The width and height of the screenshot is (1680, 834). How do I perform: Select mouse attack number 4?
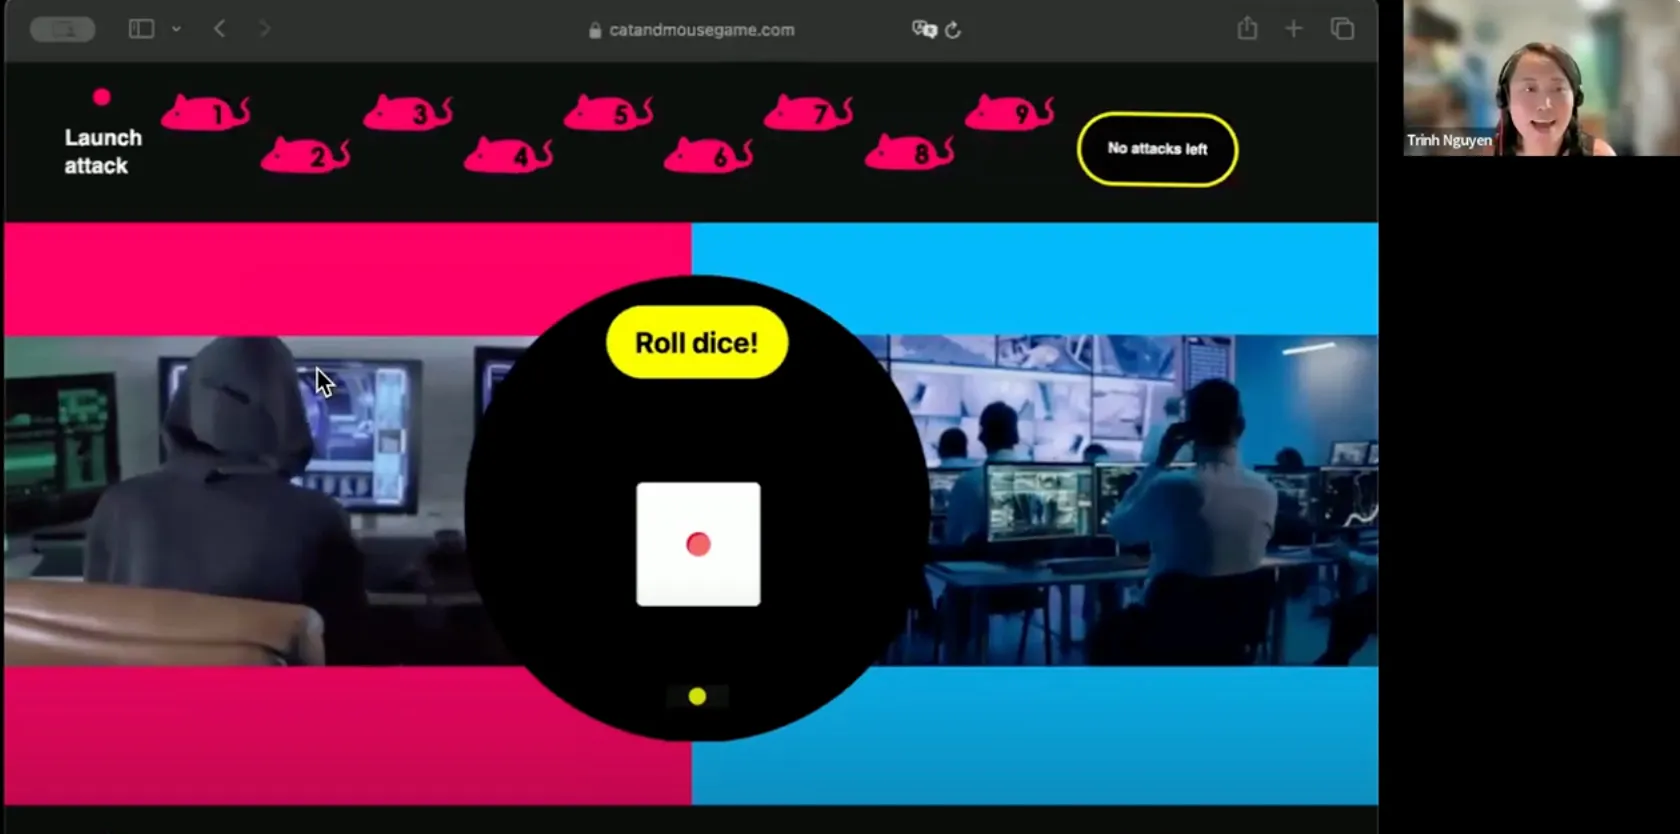point(509,155)
